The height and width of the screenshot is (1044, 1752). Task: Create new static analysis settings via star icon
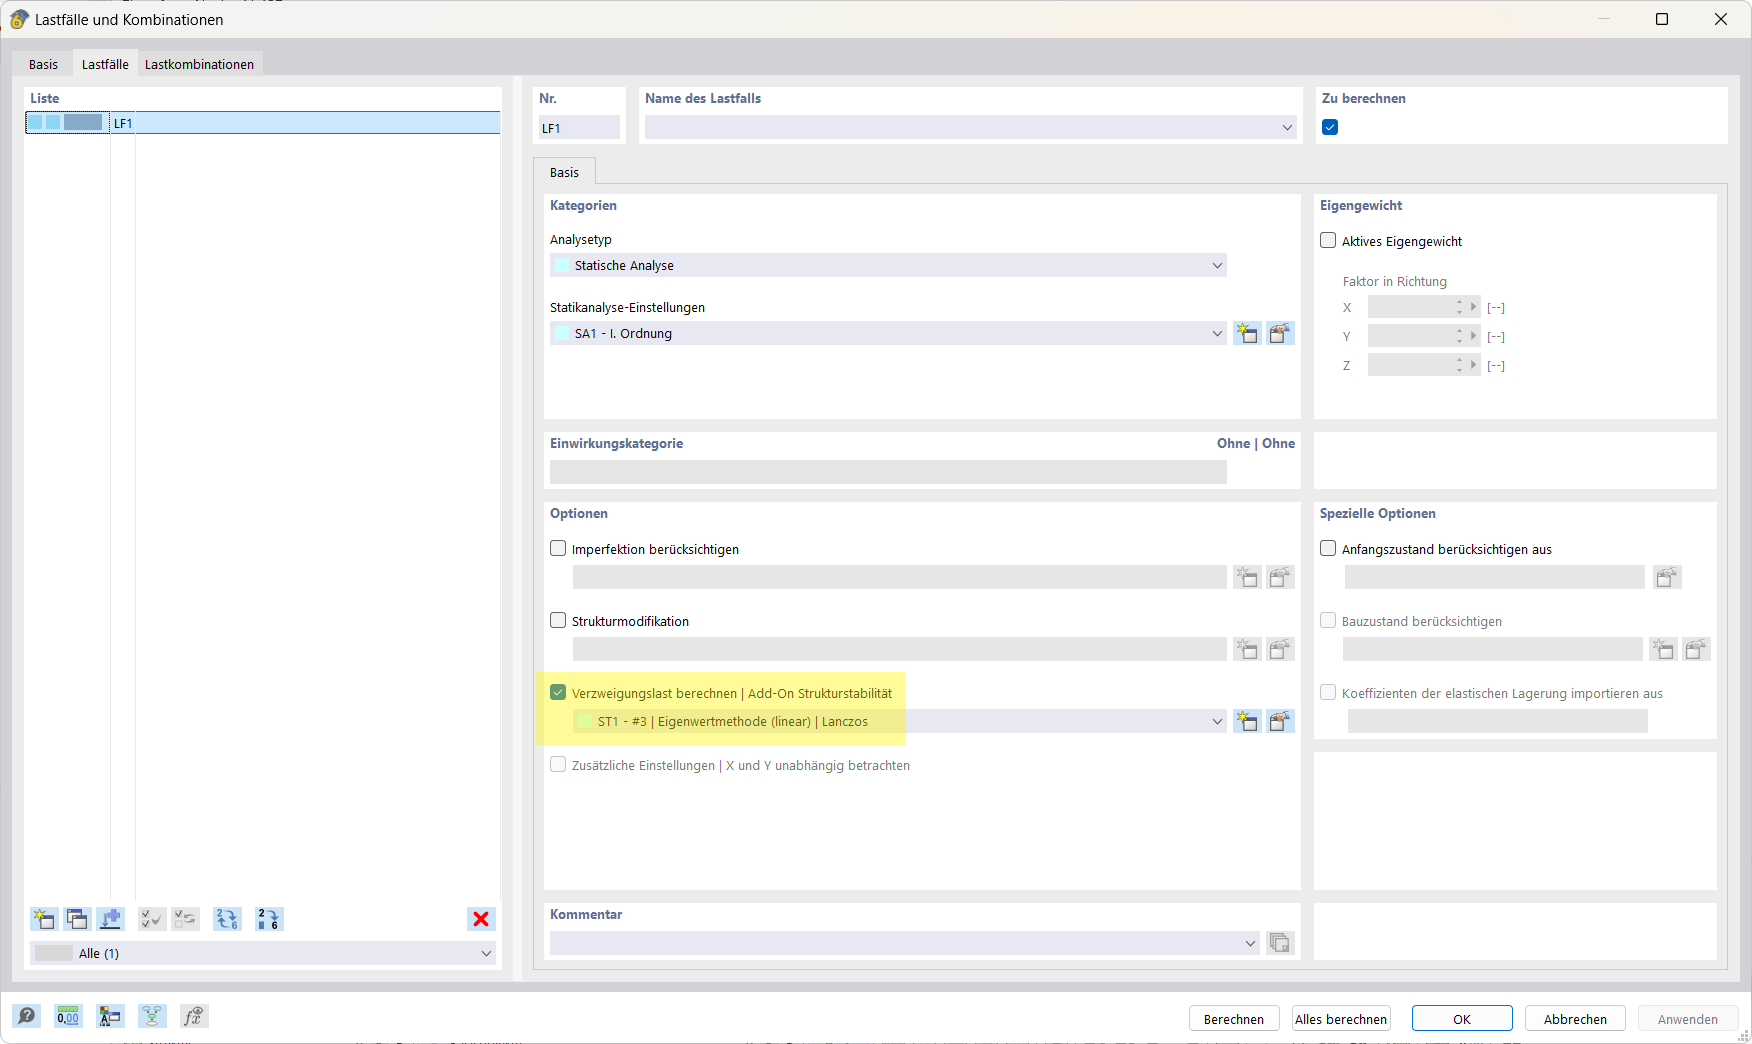[1247, 333]
